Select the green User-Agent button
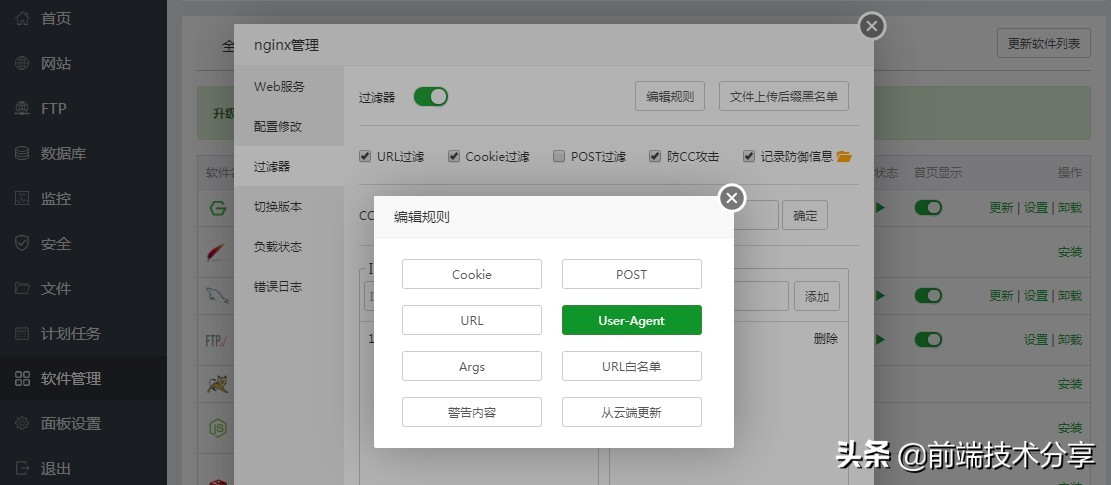Image resolution: width=1111 pixels, height=485 pixels. click(632, 320)
